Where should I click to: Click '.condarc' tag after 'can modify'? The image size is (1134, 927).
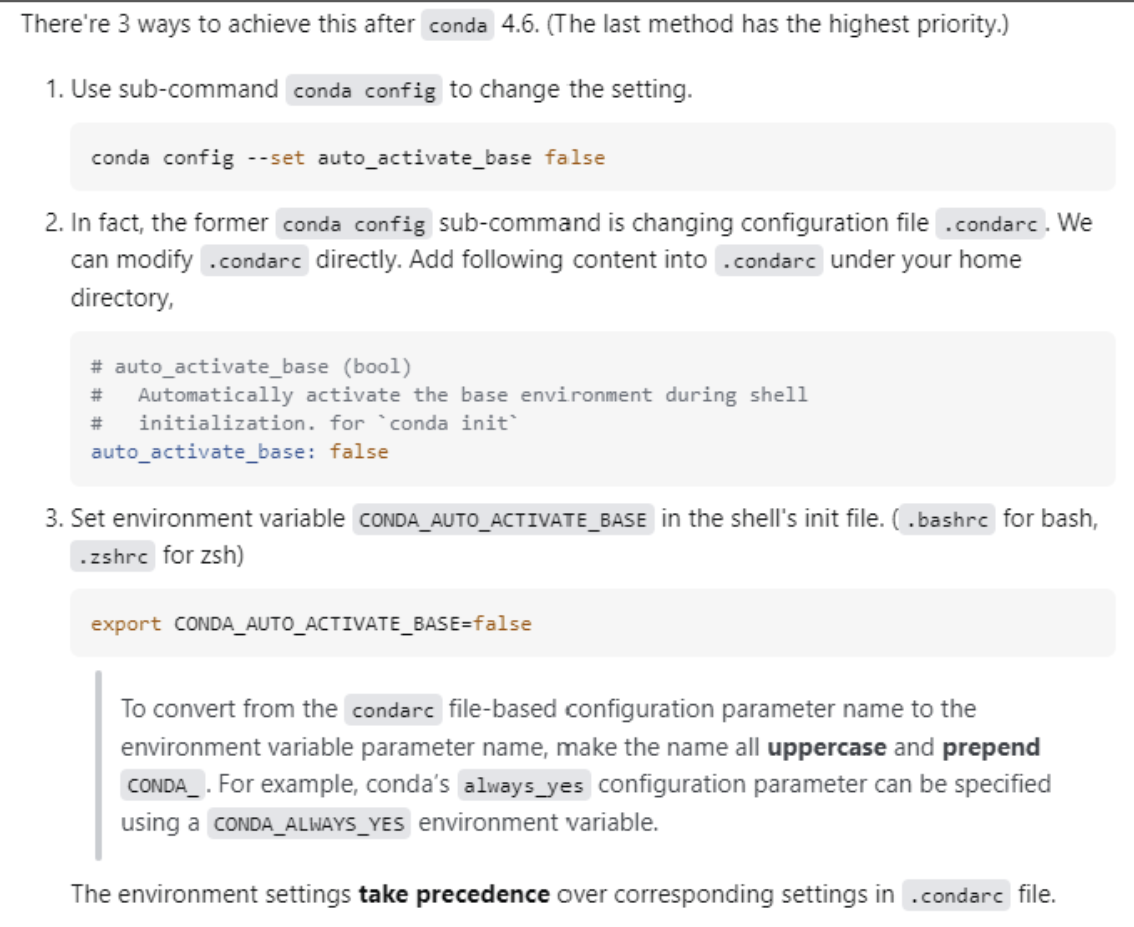tap(255, 260)
